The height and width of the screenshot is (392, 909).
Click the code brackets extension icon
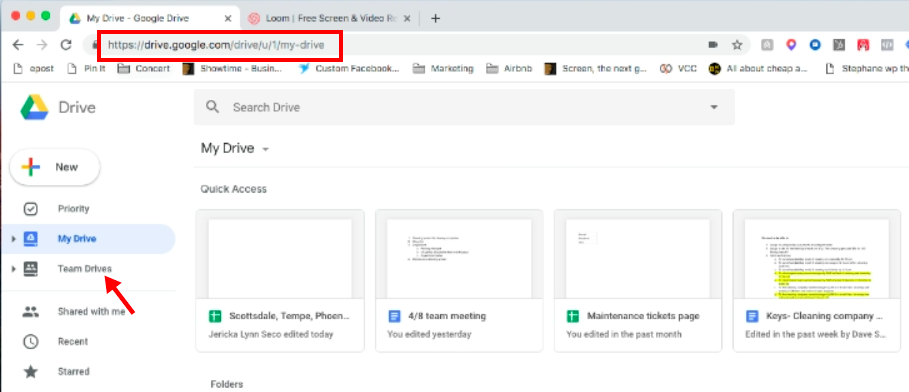887,45
